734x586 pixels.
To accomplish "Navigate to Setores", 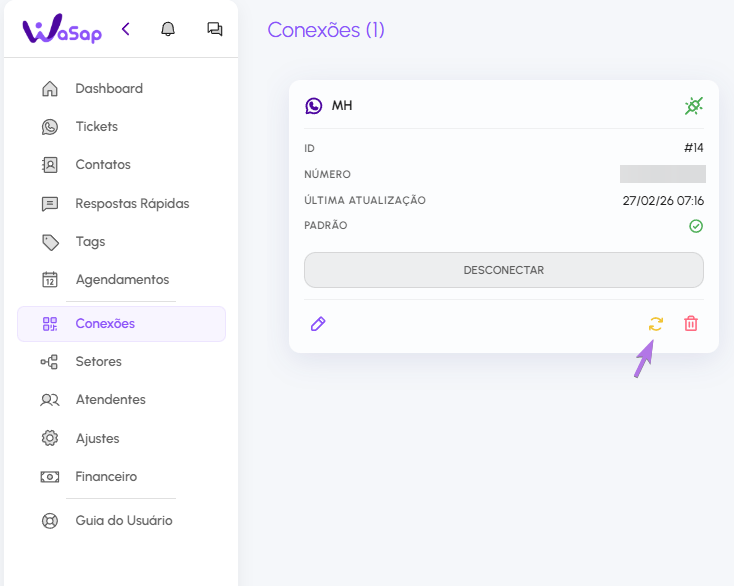I will (98, 362).
